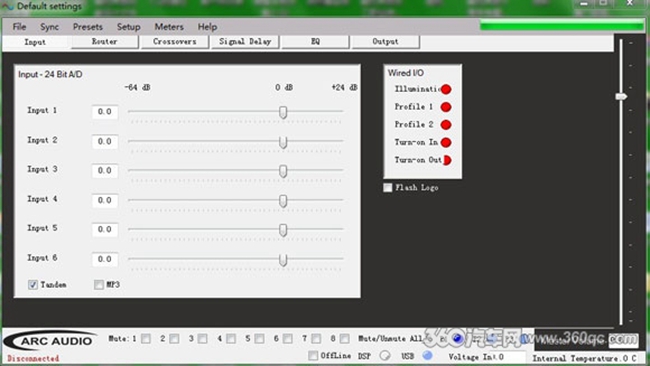Click the Profile 2 red indicator
This screenshot has height=366, width=650.
click(446, 125)
